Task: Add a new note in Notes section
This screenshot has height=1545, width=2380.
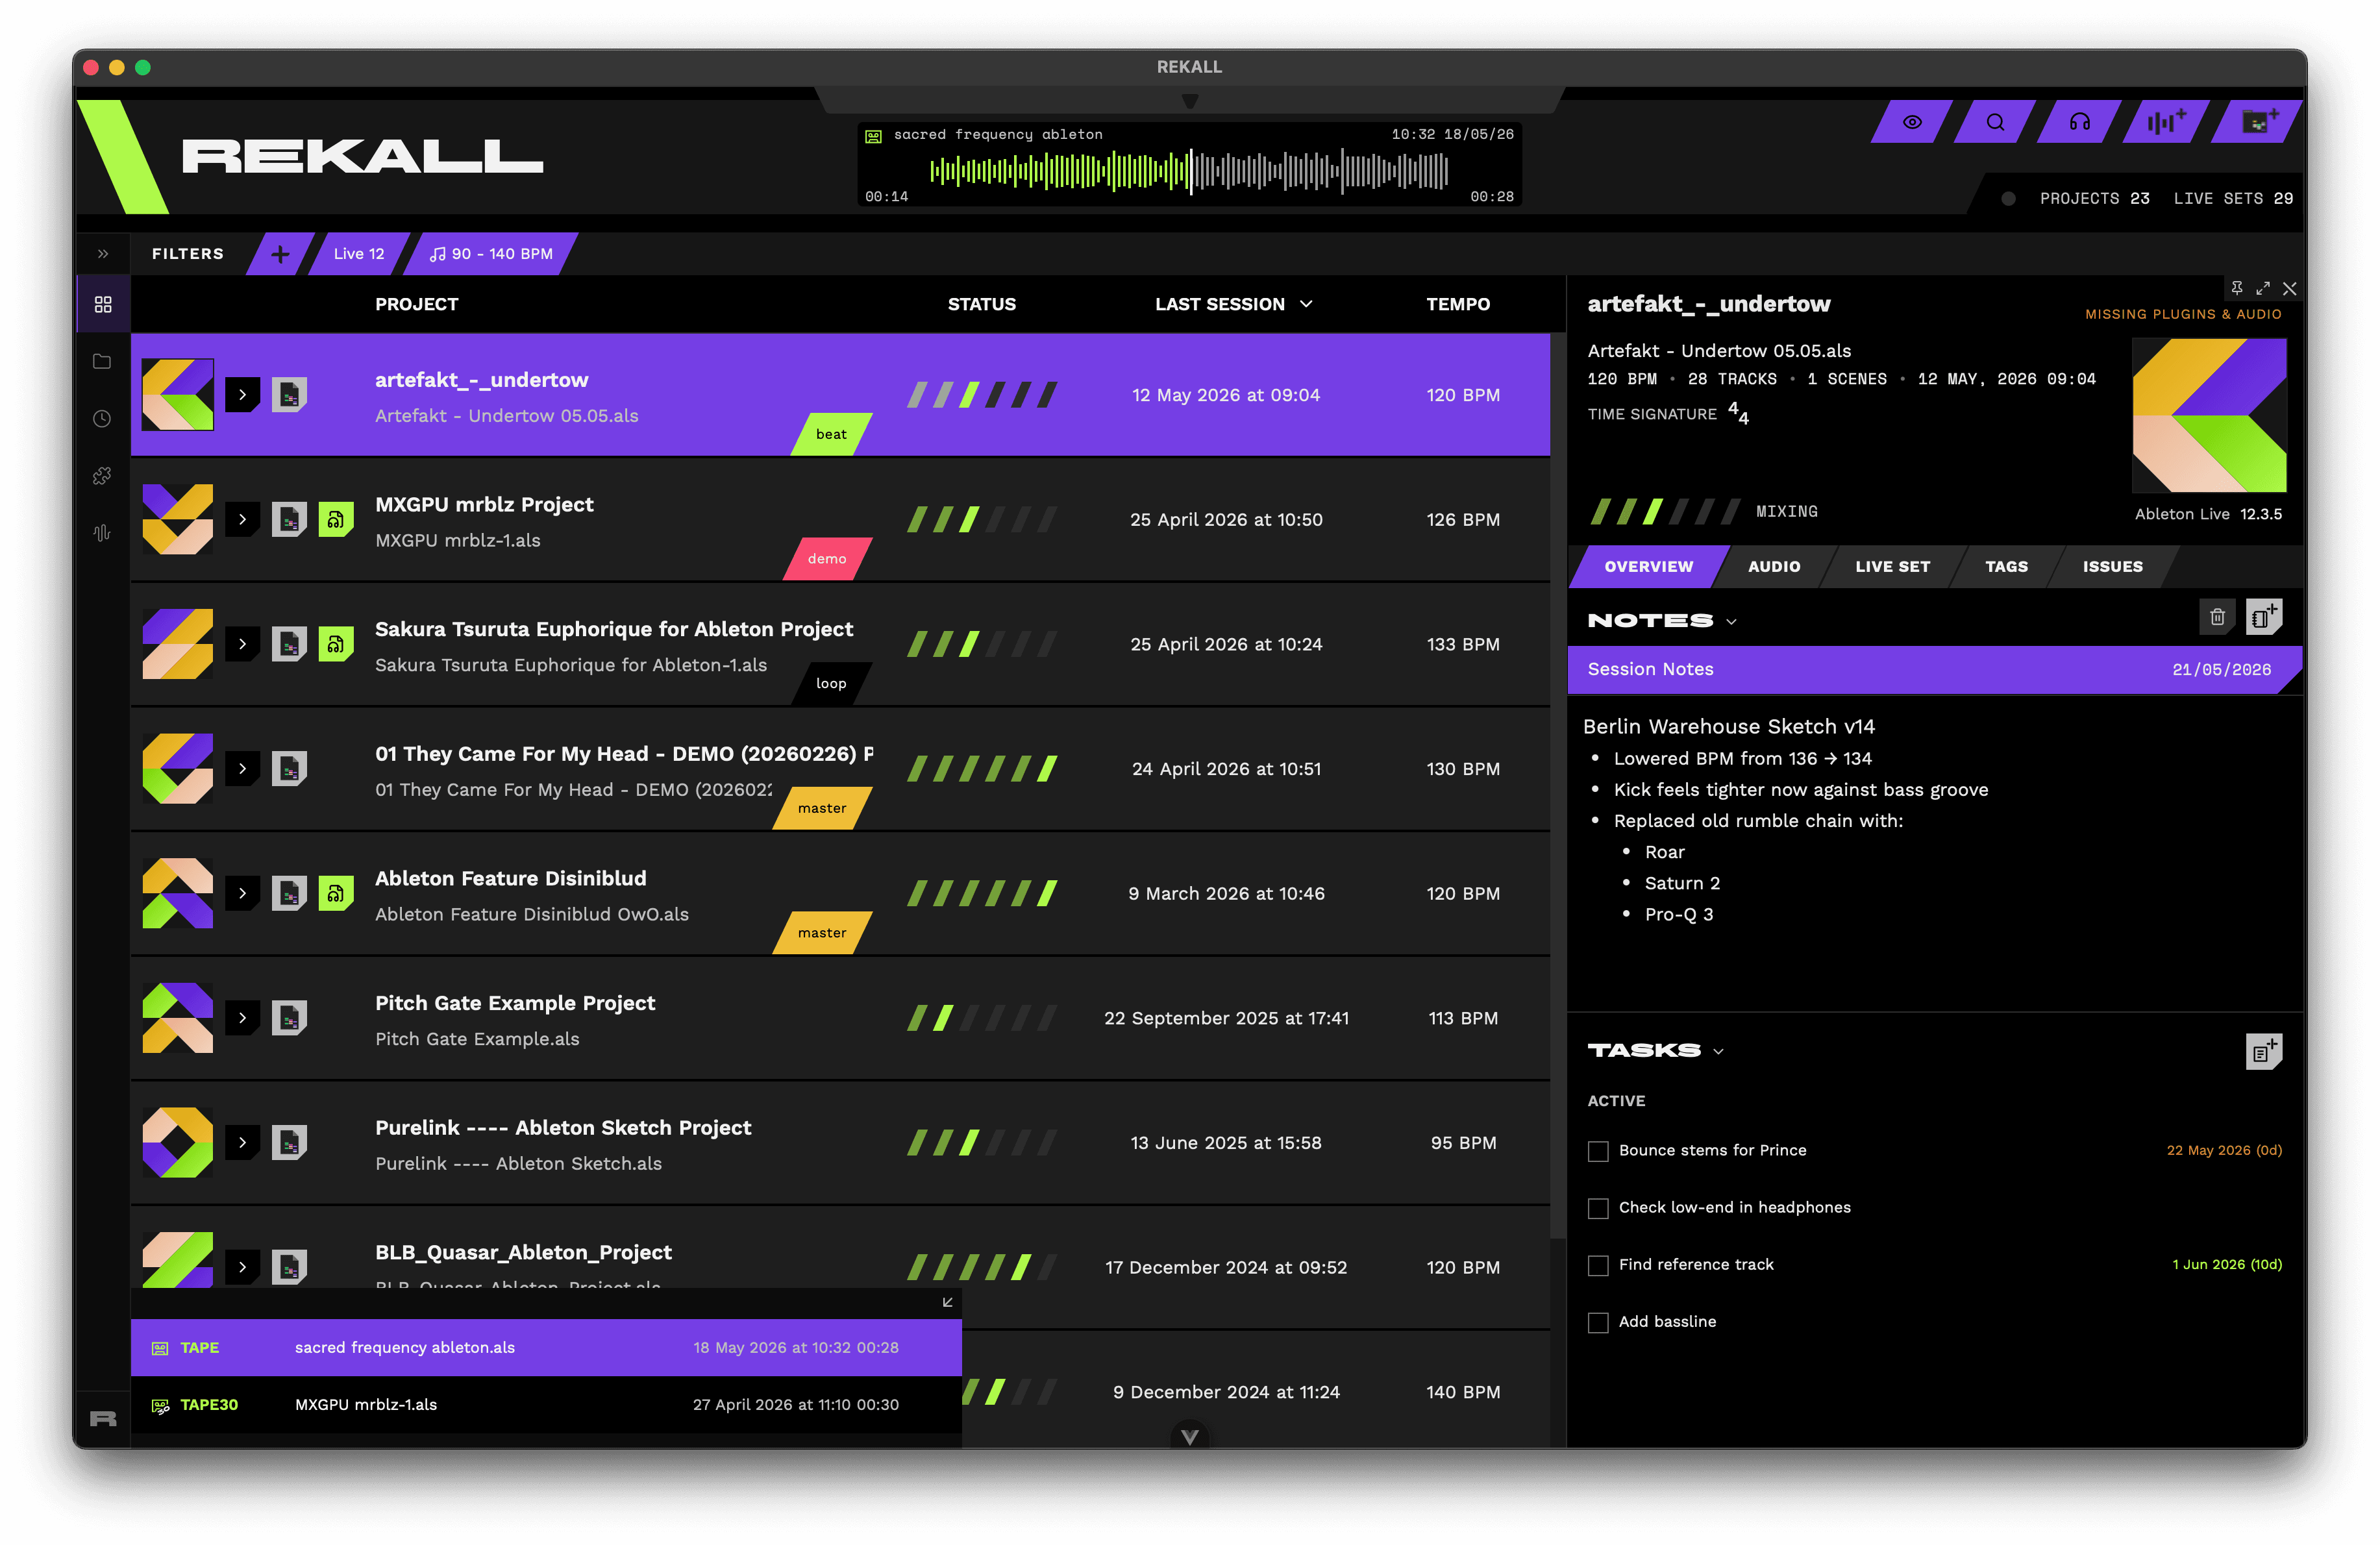Action: (x=2264, y=617)
